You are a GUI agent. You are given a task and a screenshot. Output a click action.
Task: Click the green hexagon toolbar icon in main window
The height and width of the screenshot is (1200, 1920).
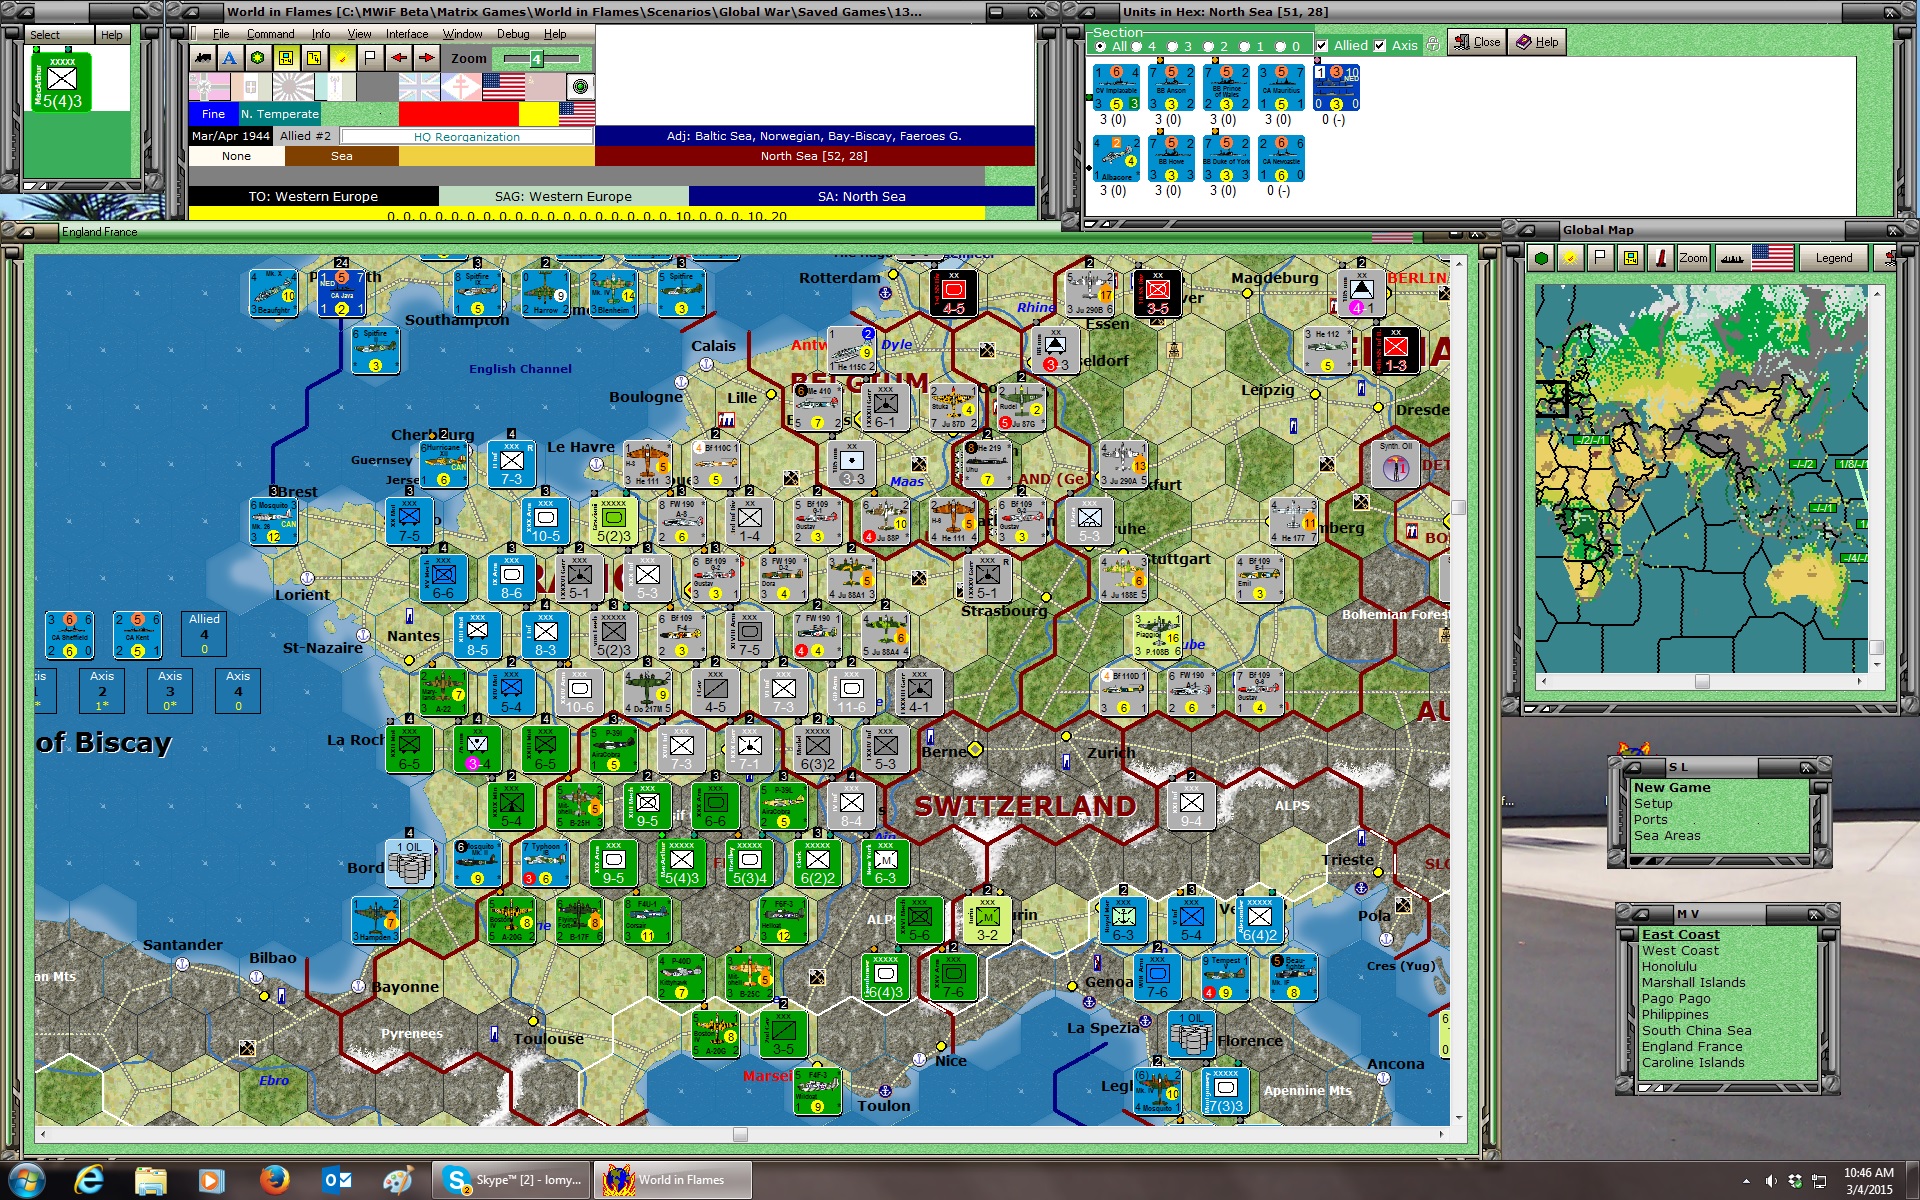[x=258, y=58]
